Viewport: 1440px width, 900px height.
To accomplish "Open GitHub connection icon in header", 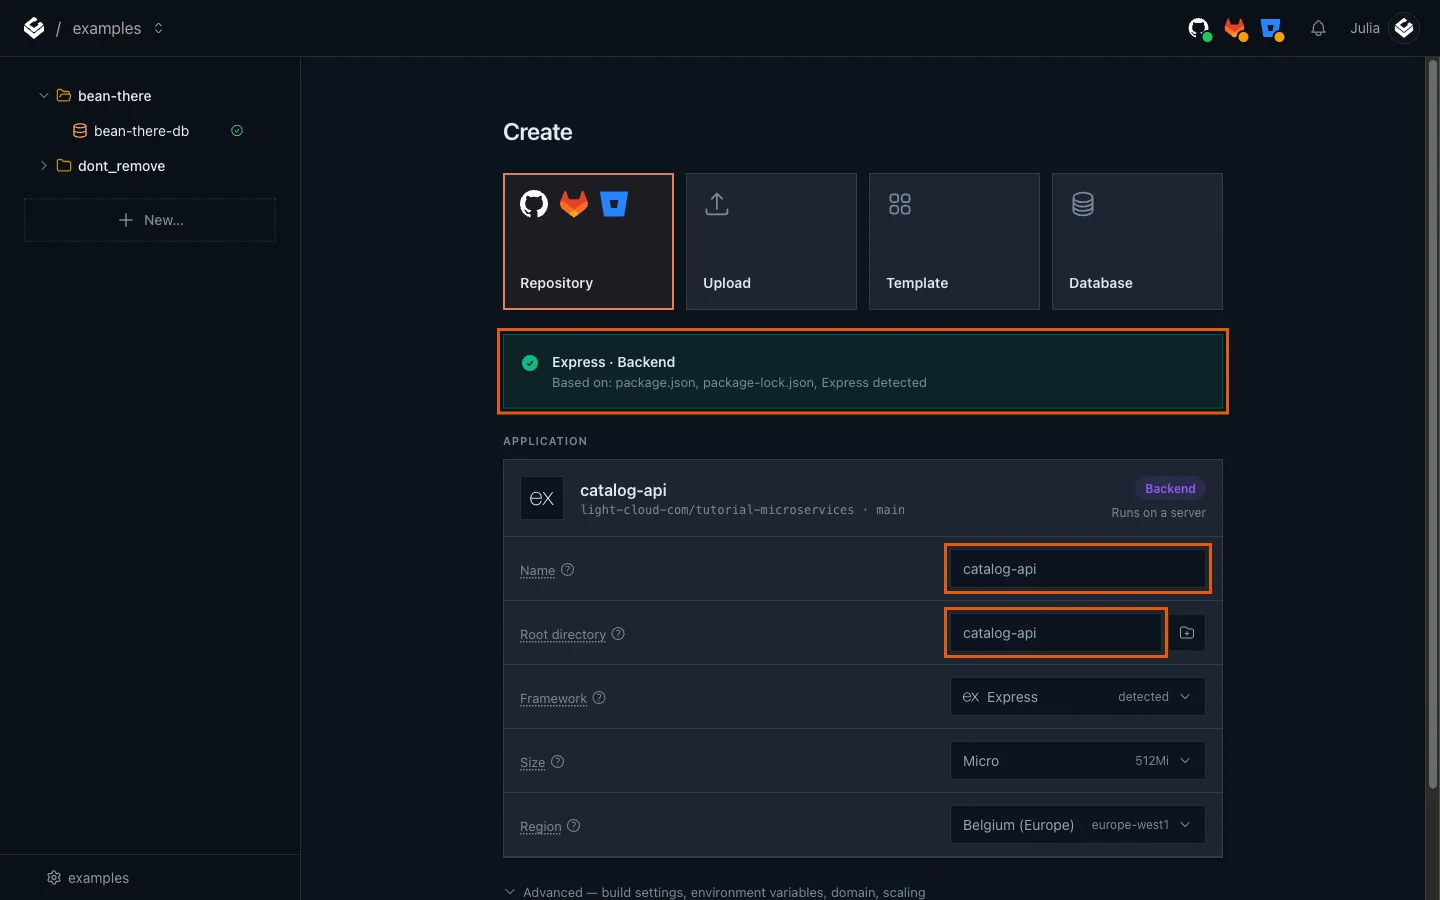I will coord(1199,29).
